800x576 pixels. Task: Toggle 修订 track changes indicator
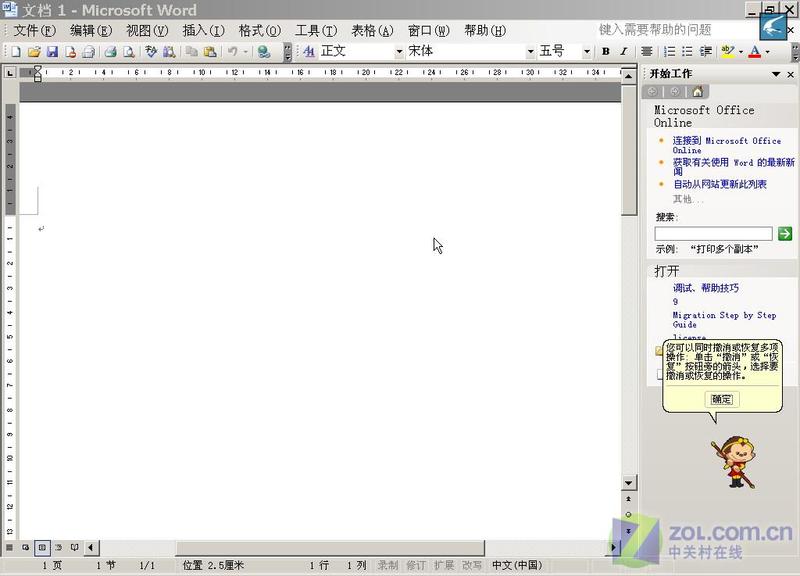click(416, 565)
